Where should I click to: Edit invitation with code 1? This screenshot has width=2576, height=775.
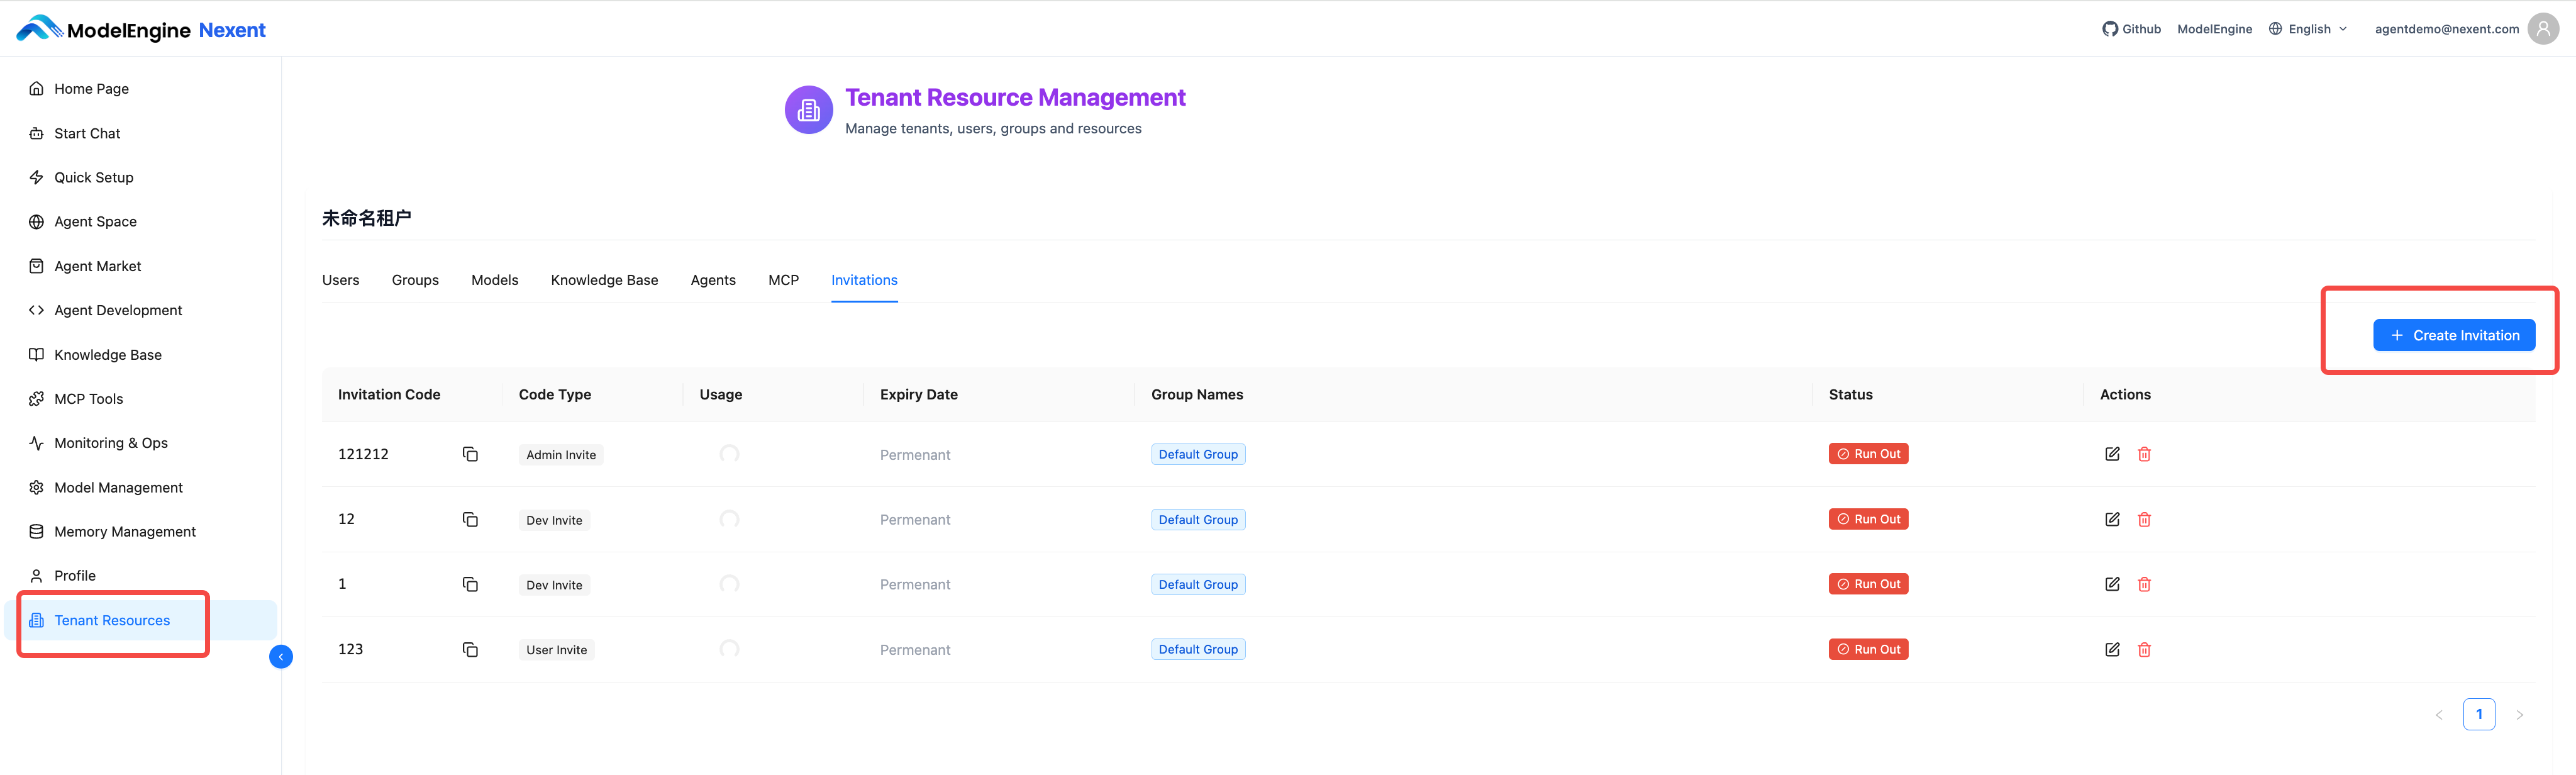click(2112, 585)
